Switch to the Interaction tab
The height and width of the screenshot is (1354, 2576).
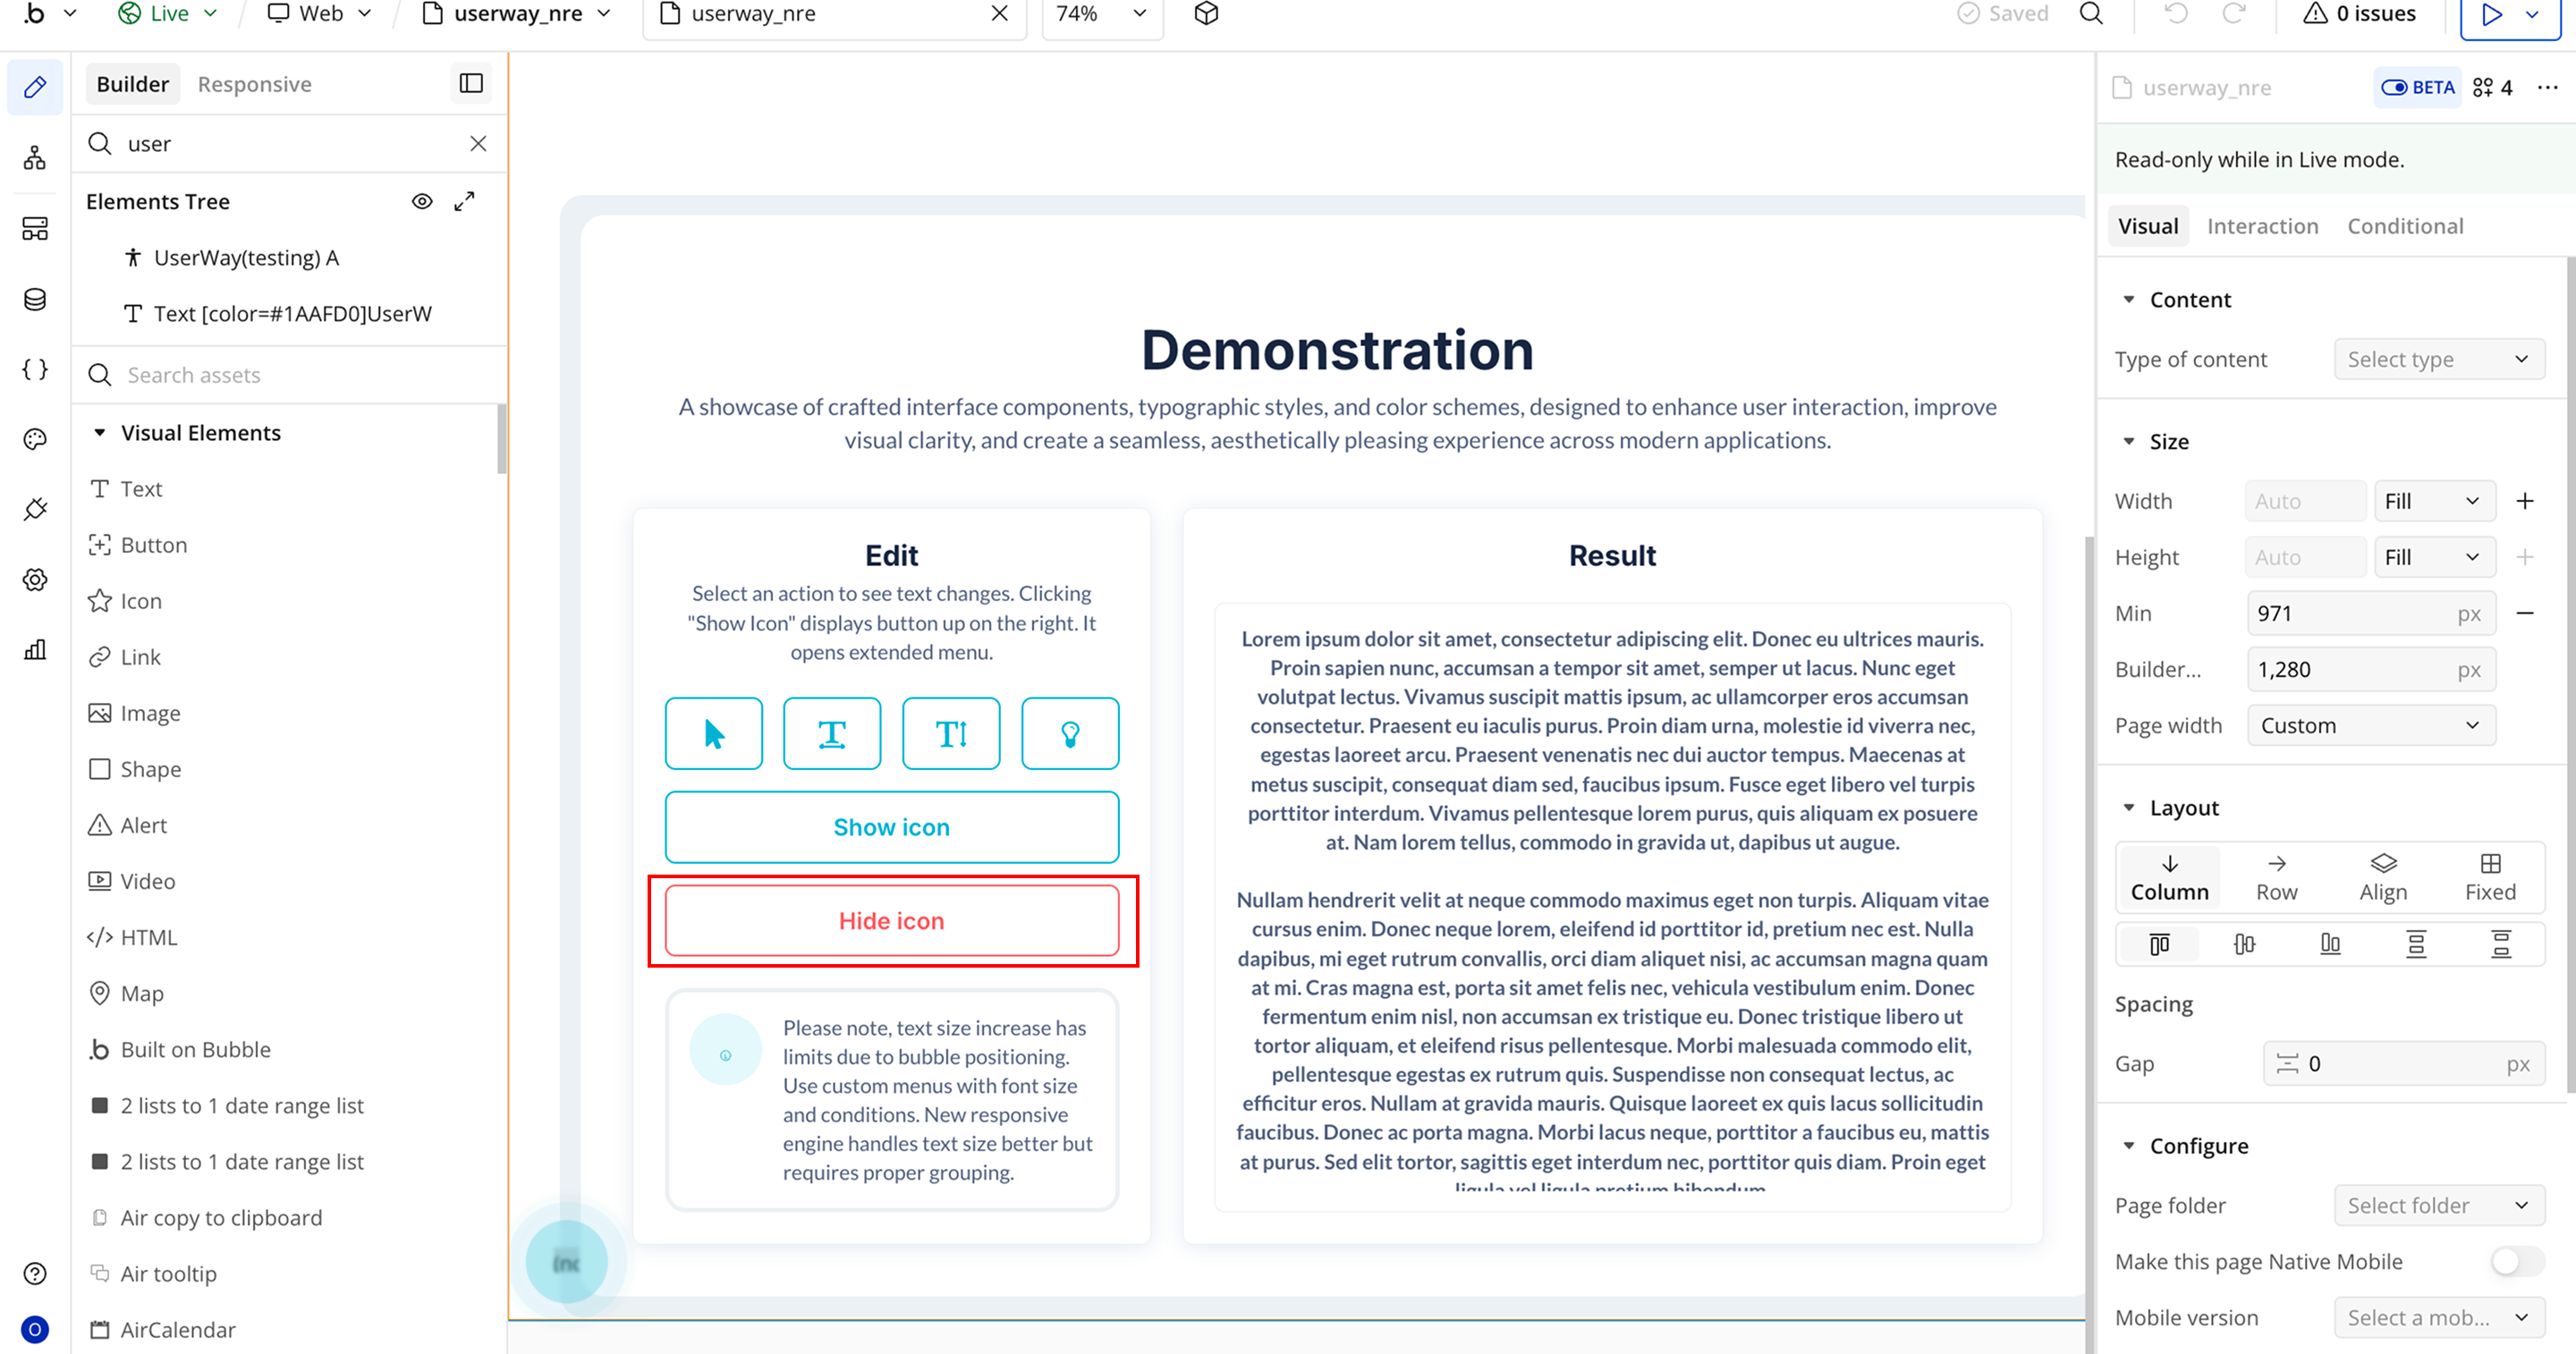click(2262, 226)
